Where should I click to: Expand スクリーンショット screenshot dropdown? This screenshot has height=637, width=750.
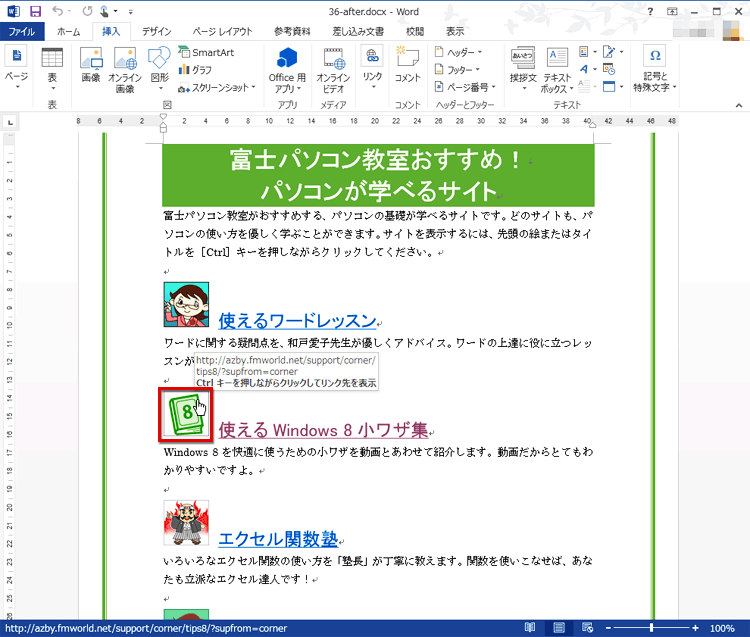click(254, 87)
